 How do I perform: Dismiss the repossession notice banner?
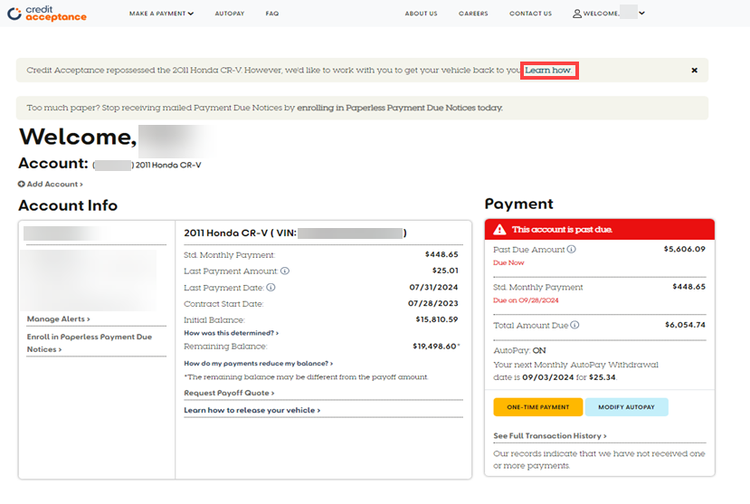694,70
